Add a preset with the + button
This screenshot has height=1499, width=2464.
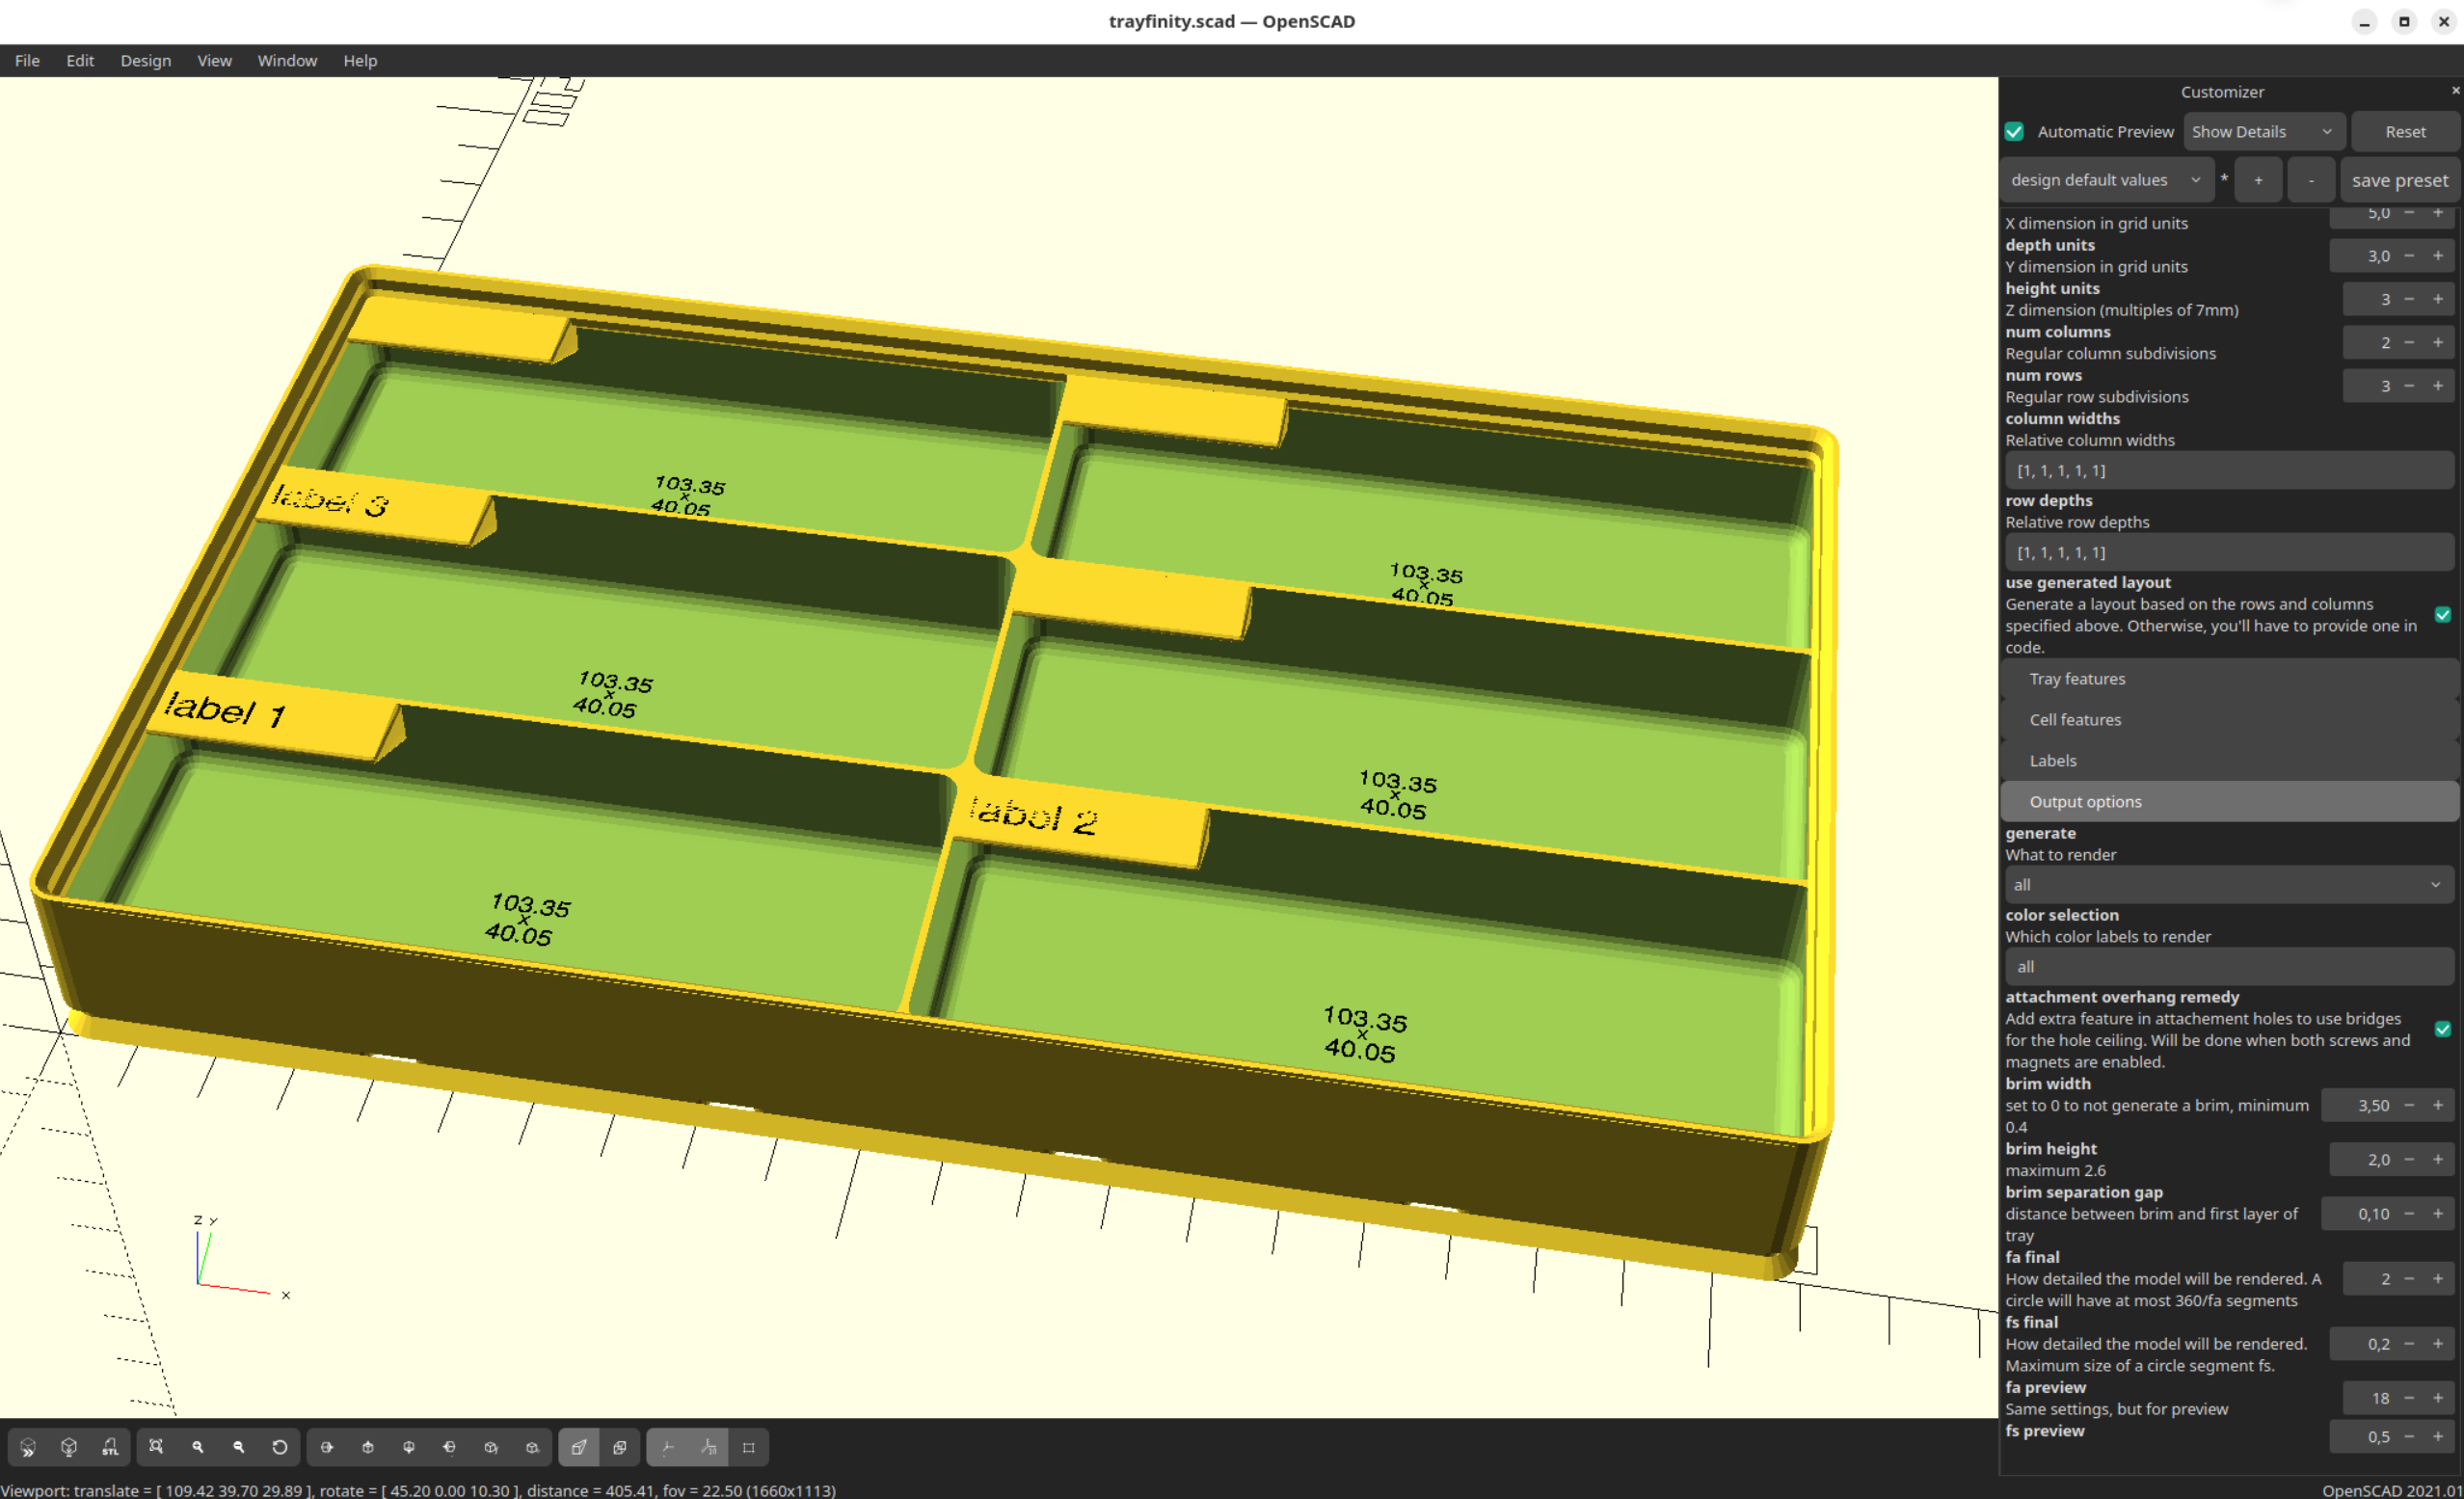pos(2258,180)
